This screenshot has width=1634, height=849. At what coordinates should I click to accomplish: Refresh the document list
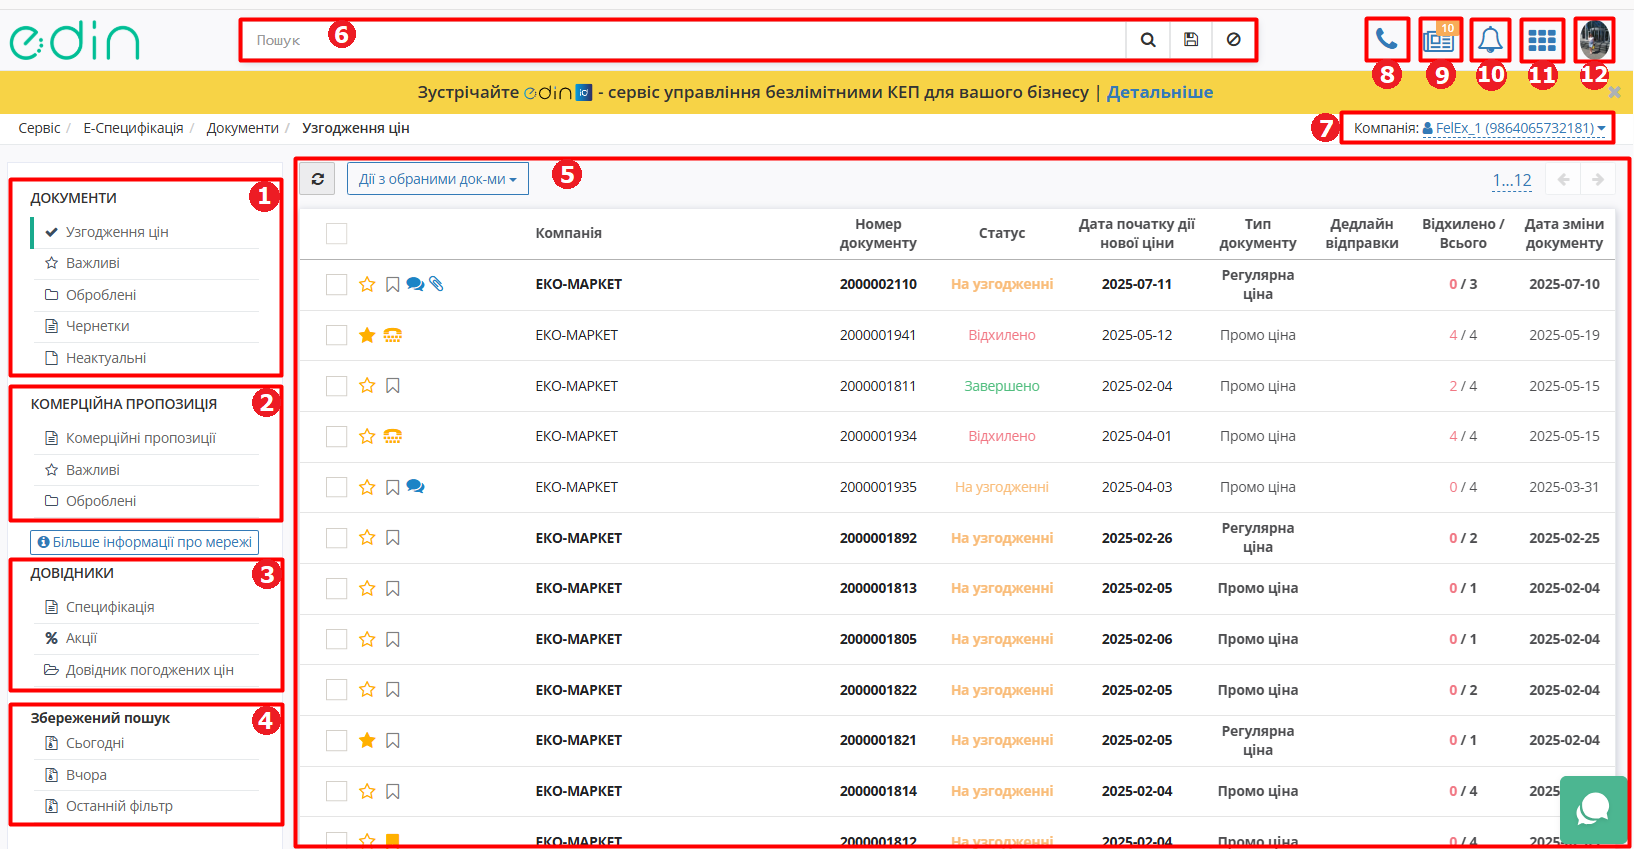point(318,179)
